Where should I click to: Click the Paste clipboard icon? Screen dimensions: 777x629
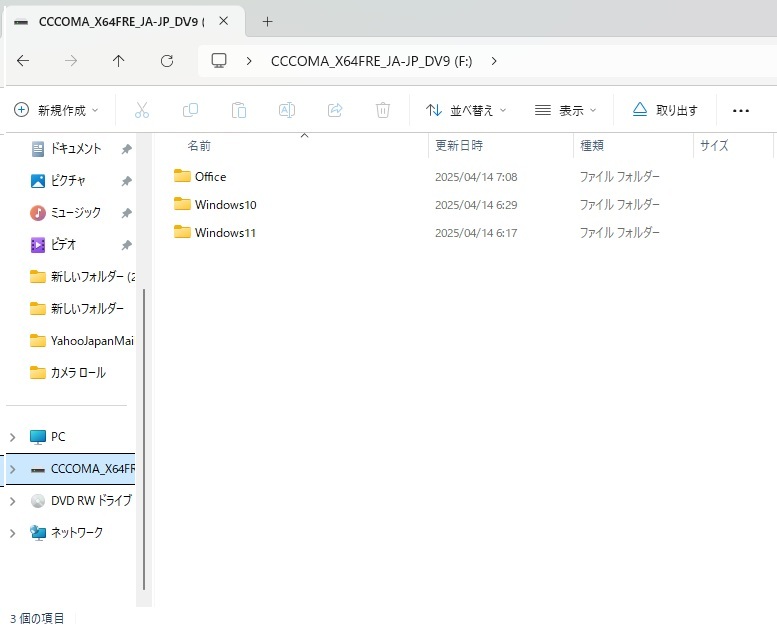tap(238, 110)
